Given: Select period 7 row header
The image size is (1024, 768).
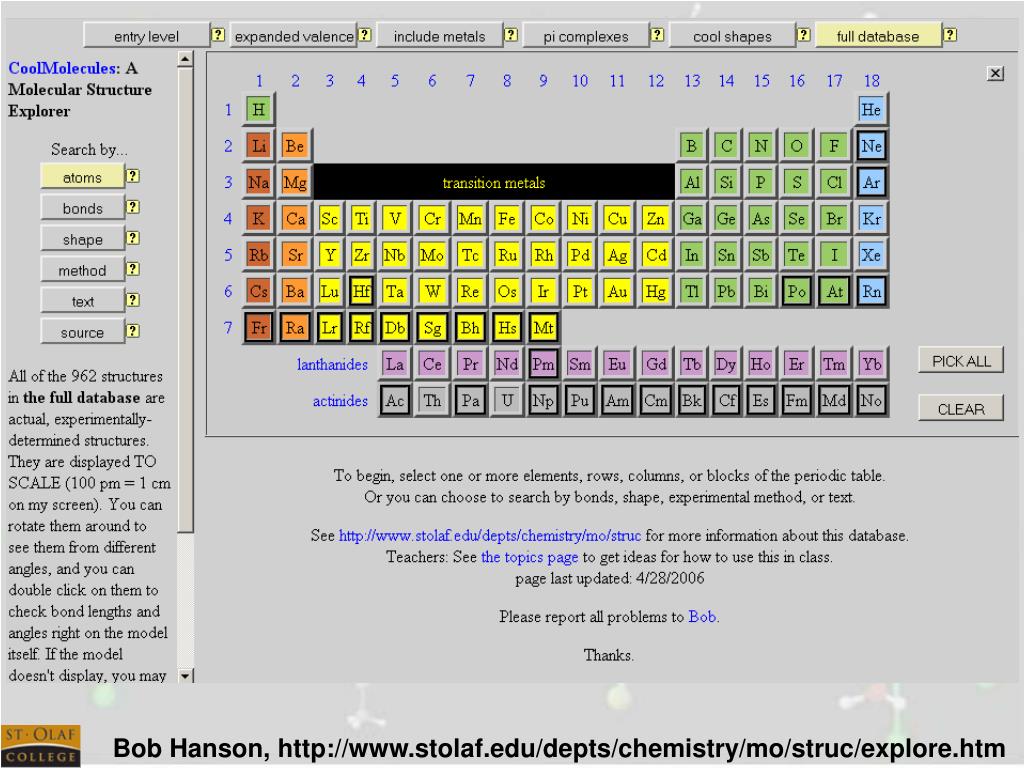Looking at the screenshot, I should pyautogui.click(x=228, y=327).
